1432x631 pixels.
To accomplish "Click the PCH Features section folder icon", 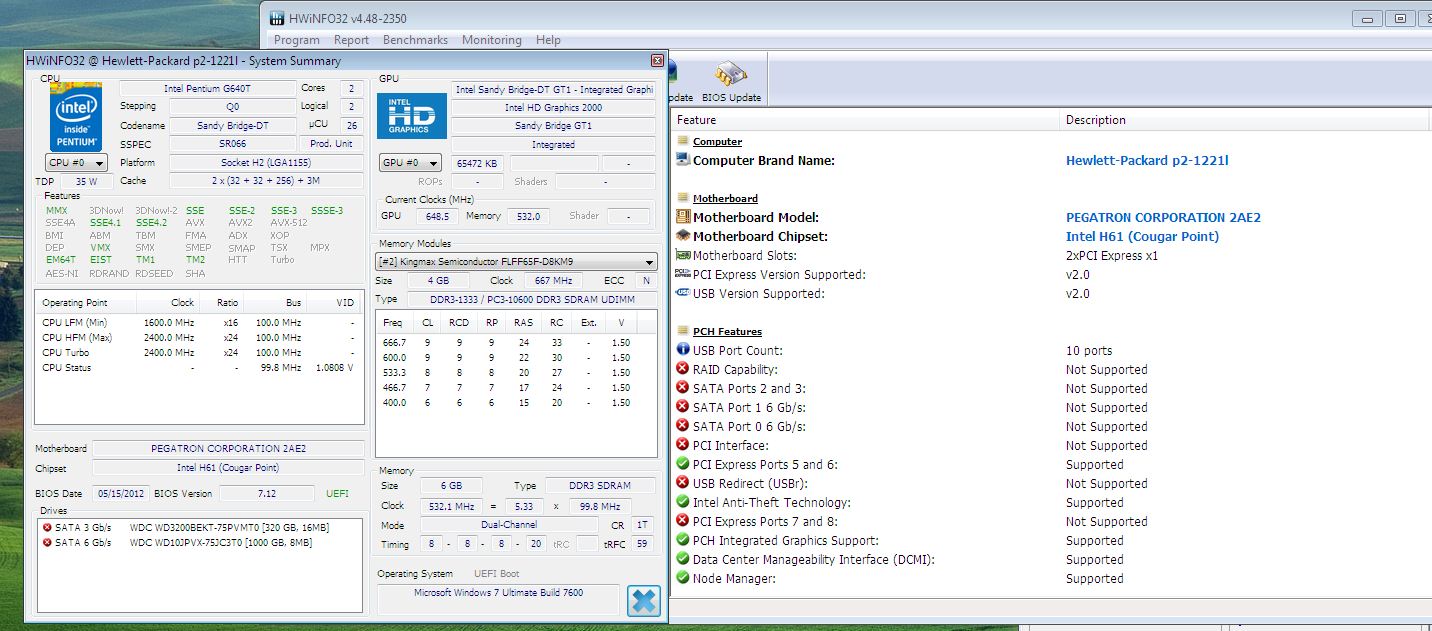I will coord(683,331).
